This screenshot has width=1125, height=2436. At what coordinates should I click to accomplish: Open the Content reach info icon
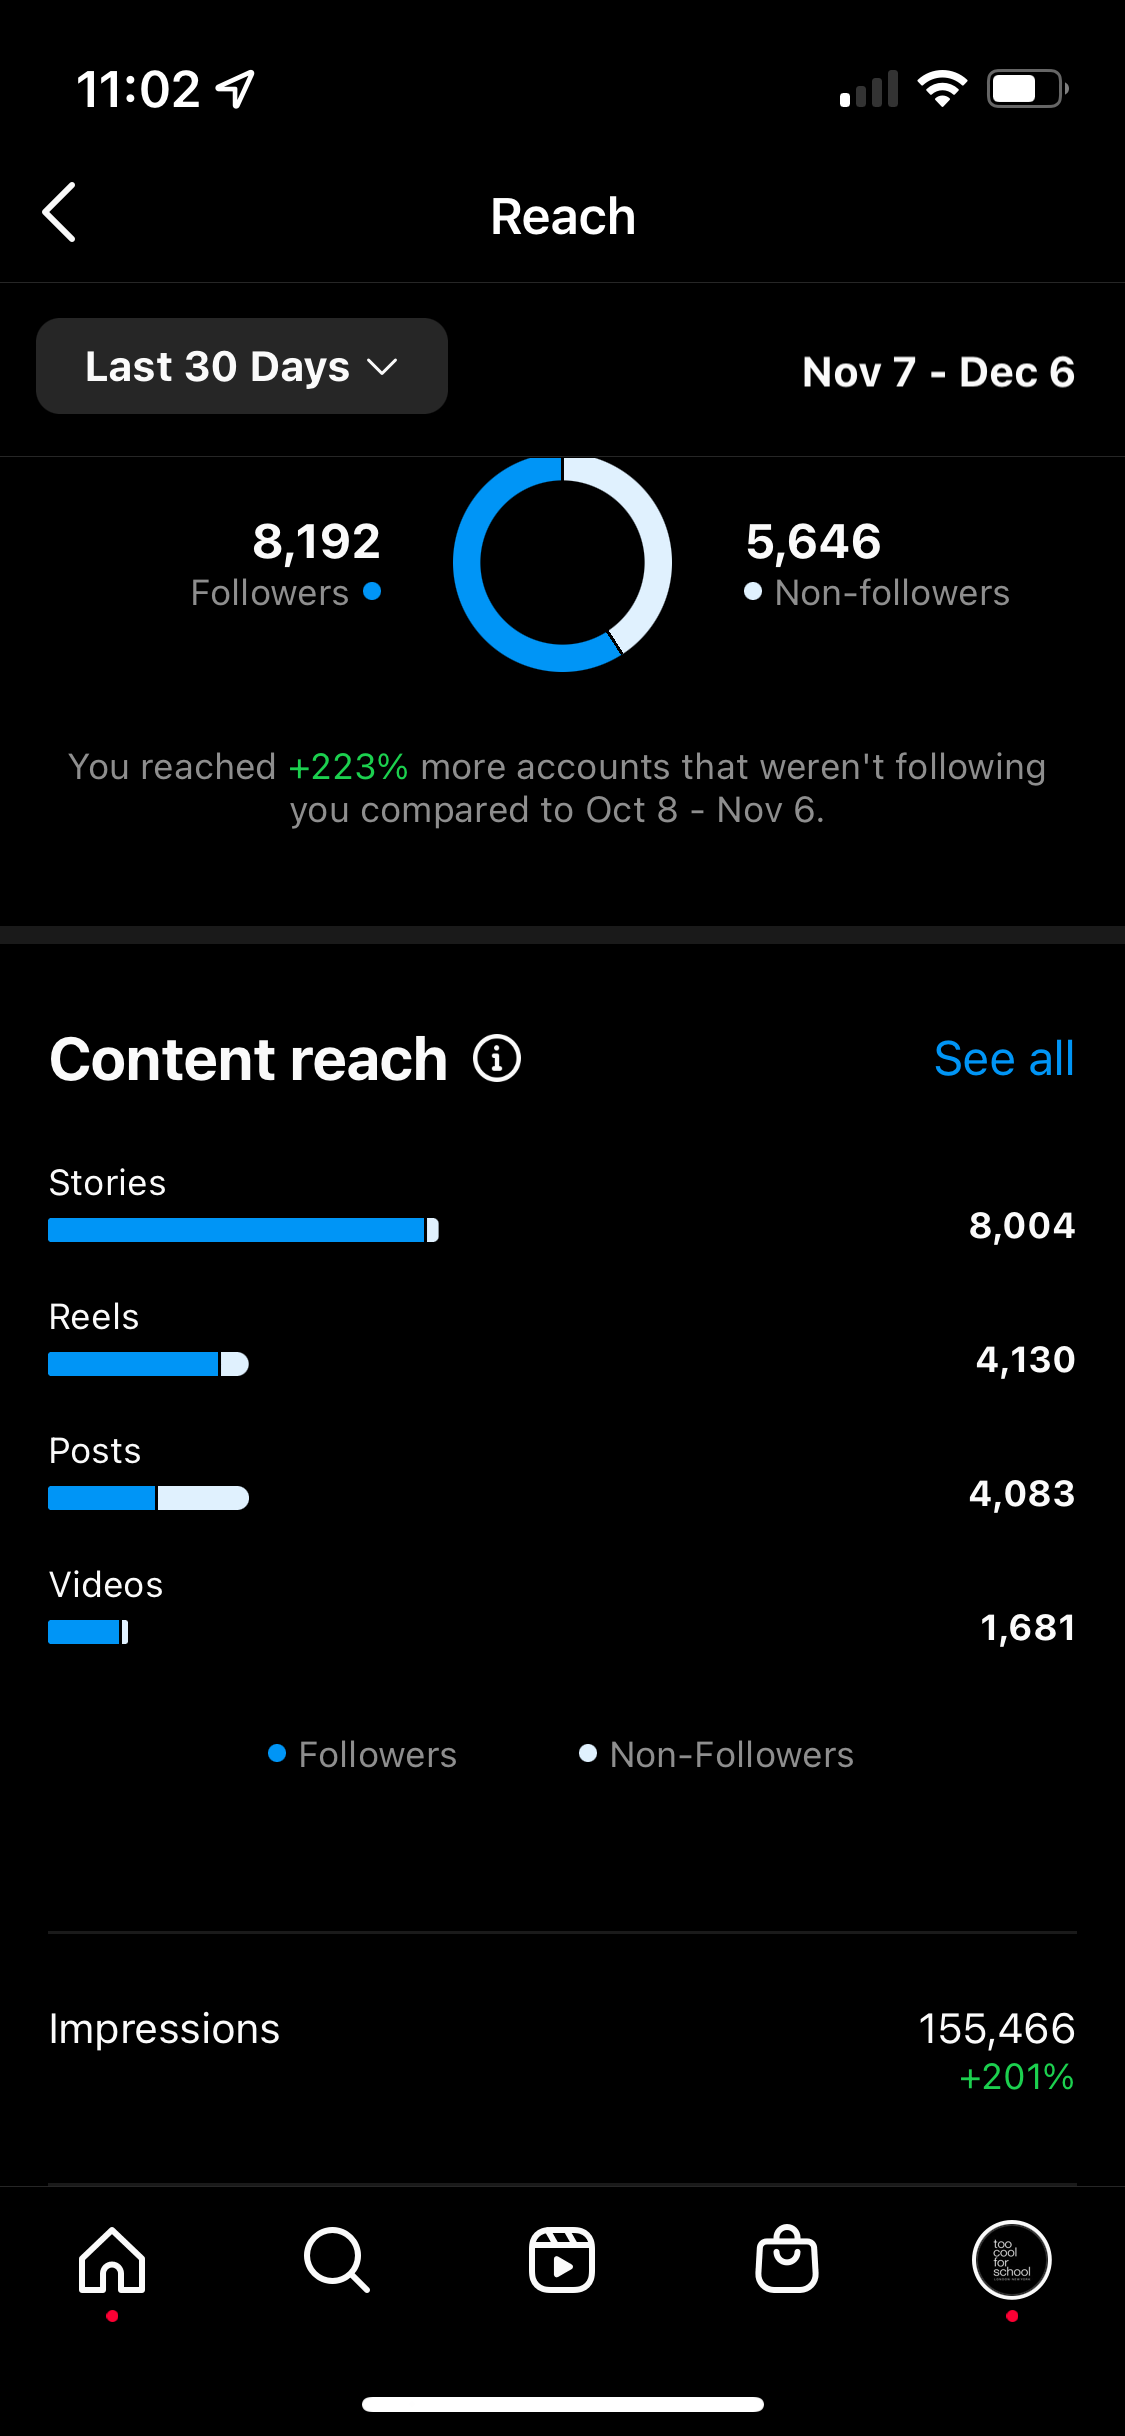(x=497, y=1058)
